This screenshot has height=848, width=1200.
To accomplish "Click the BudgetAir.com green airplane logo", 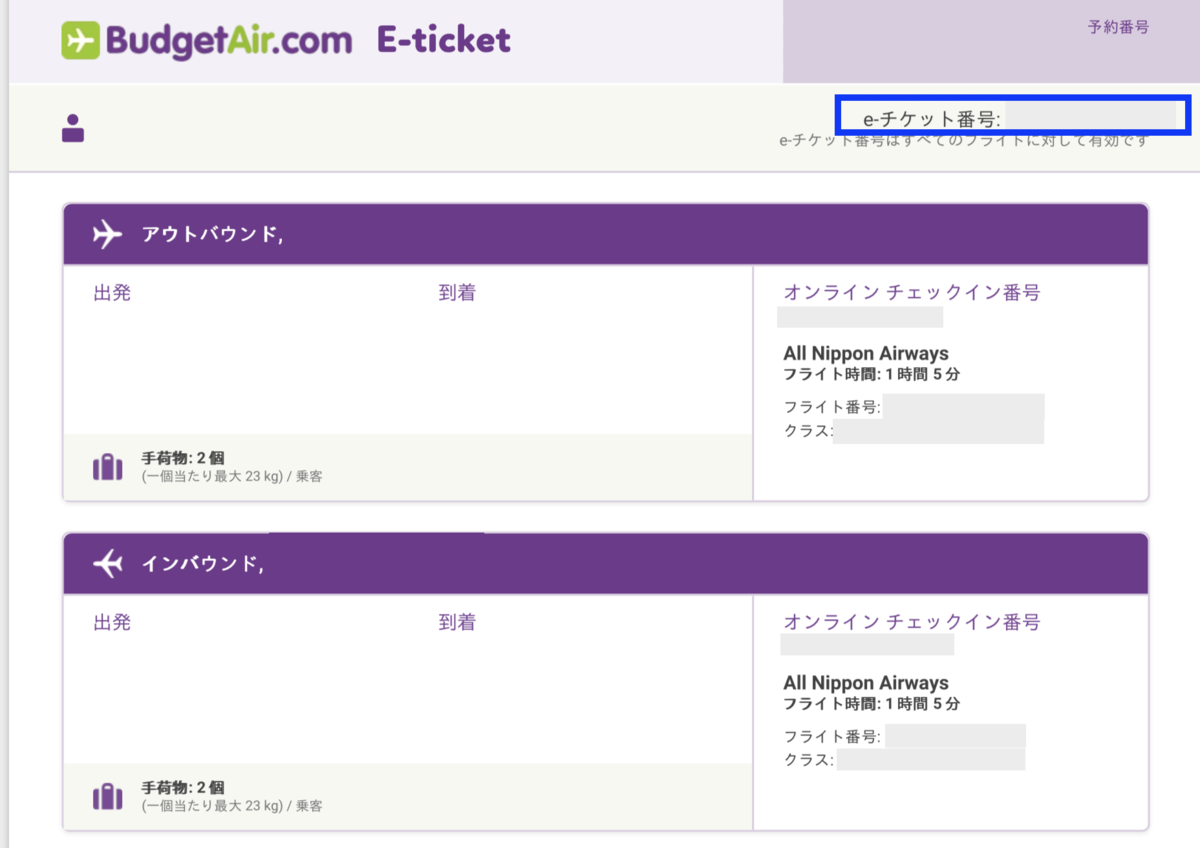I will coord(80,40).
